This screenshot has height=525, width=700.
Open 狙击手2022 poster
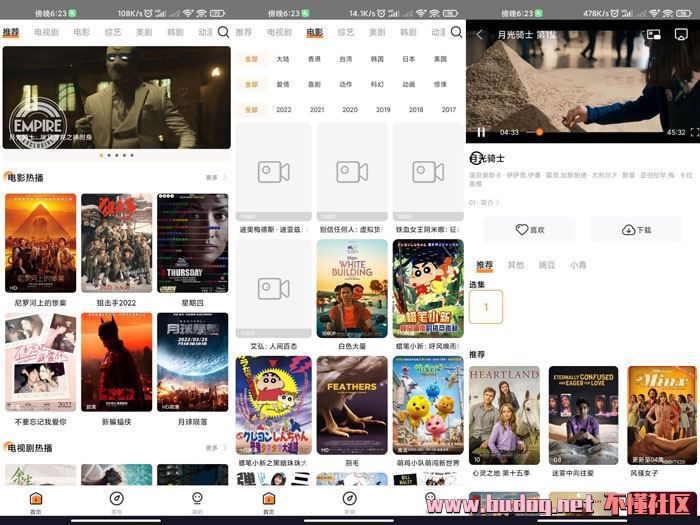click(x=117, y=243)
